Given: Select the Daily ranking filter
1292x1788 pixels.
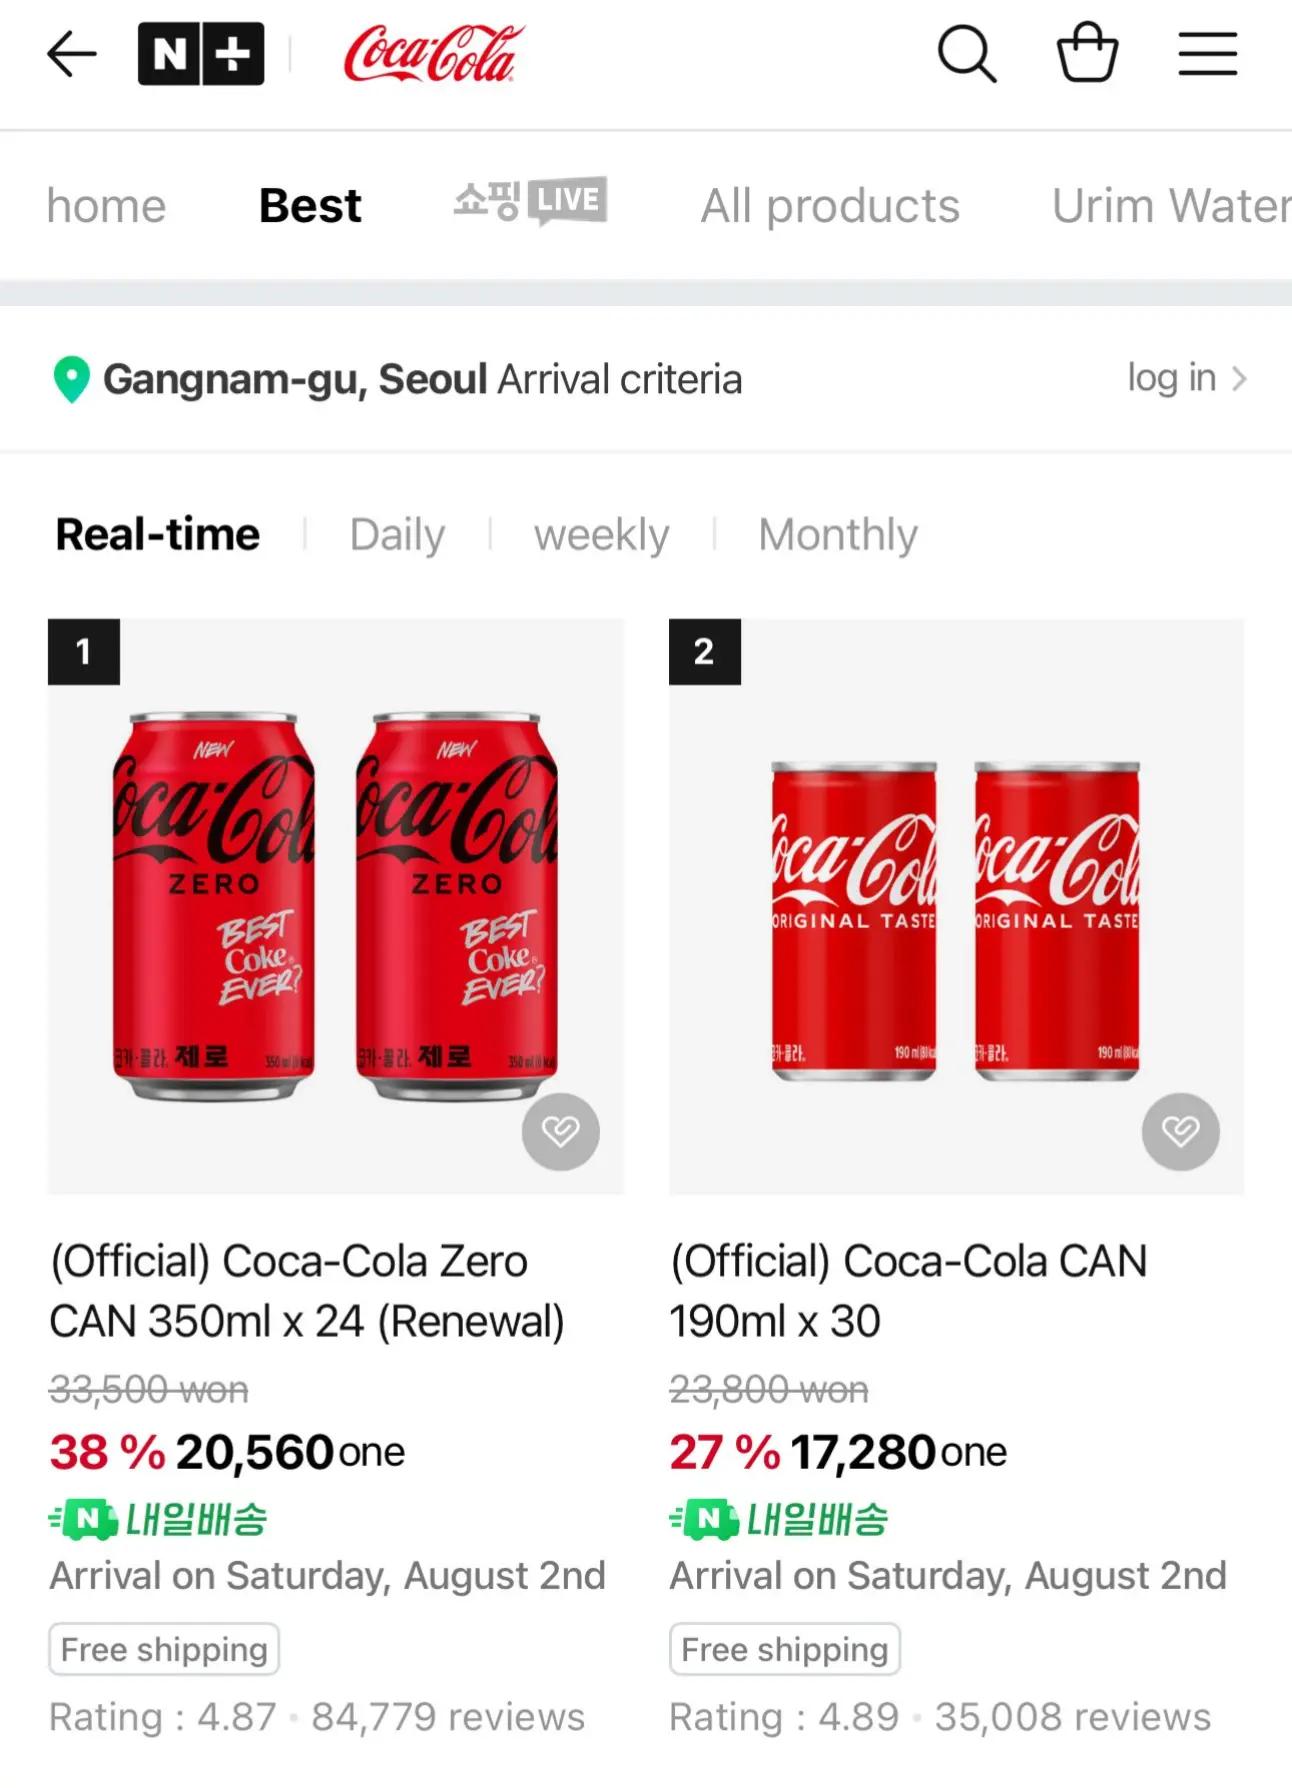Looking at the screenshot, I should click(x=397, y=535).
